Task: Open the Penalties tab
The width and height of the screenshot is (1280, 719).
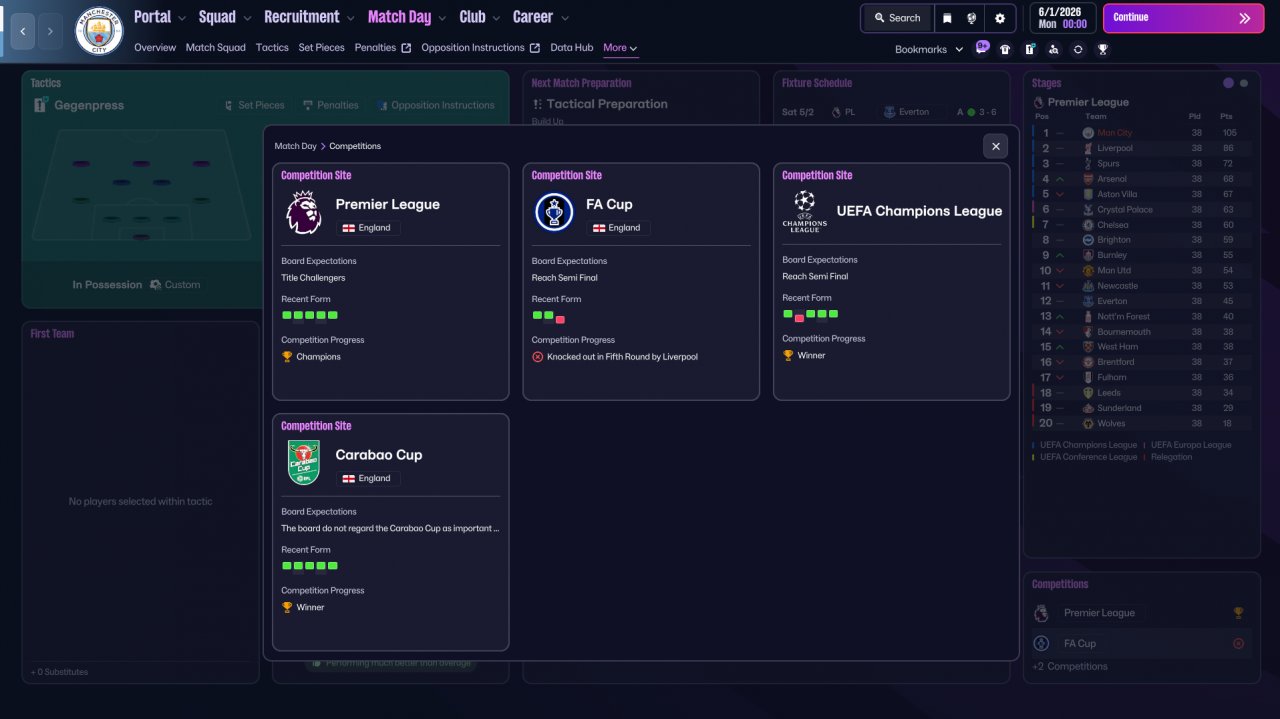Action: click(375, 48)
